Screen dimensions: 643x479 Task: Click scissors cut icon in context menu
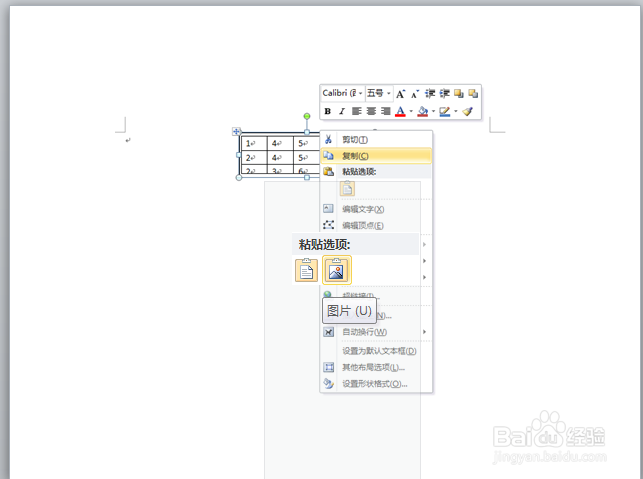click(x=328, y=139)
